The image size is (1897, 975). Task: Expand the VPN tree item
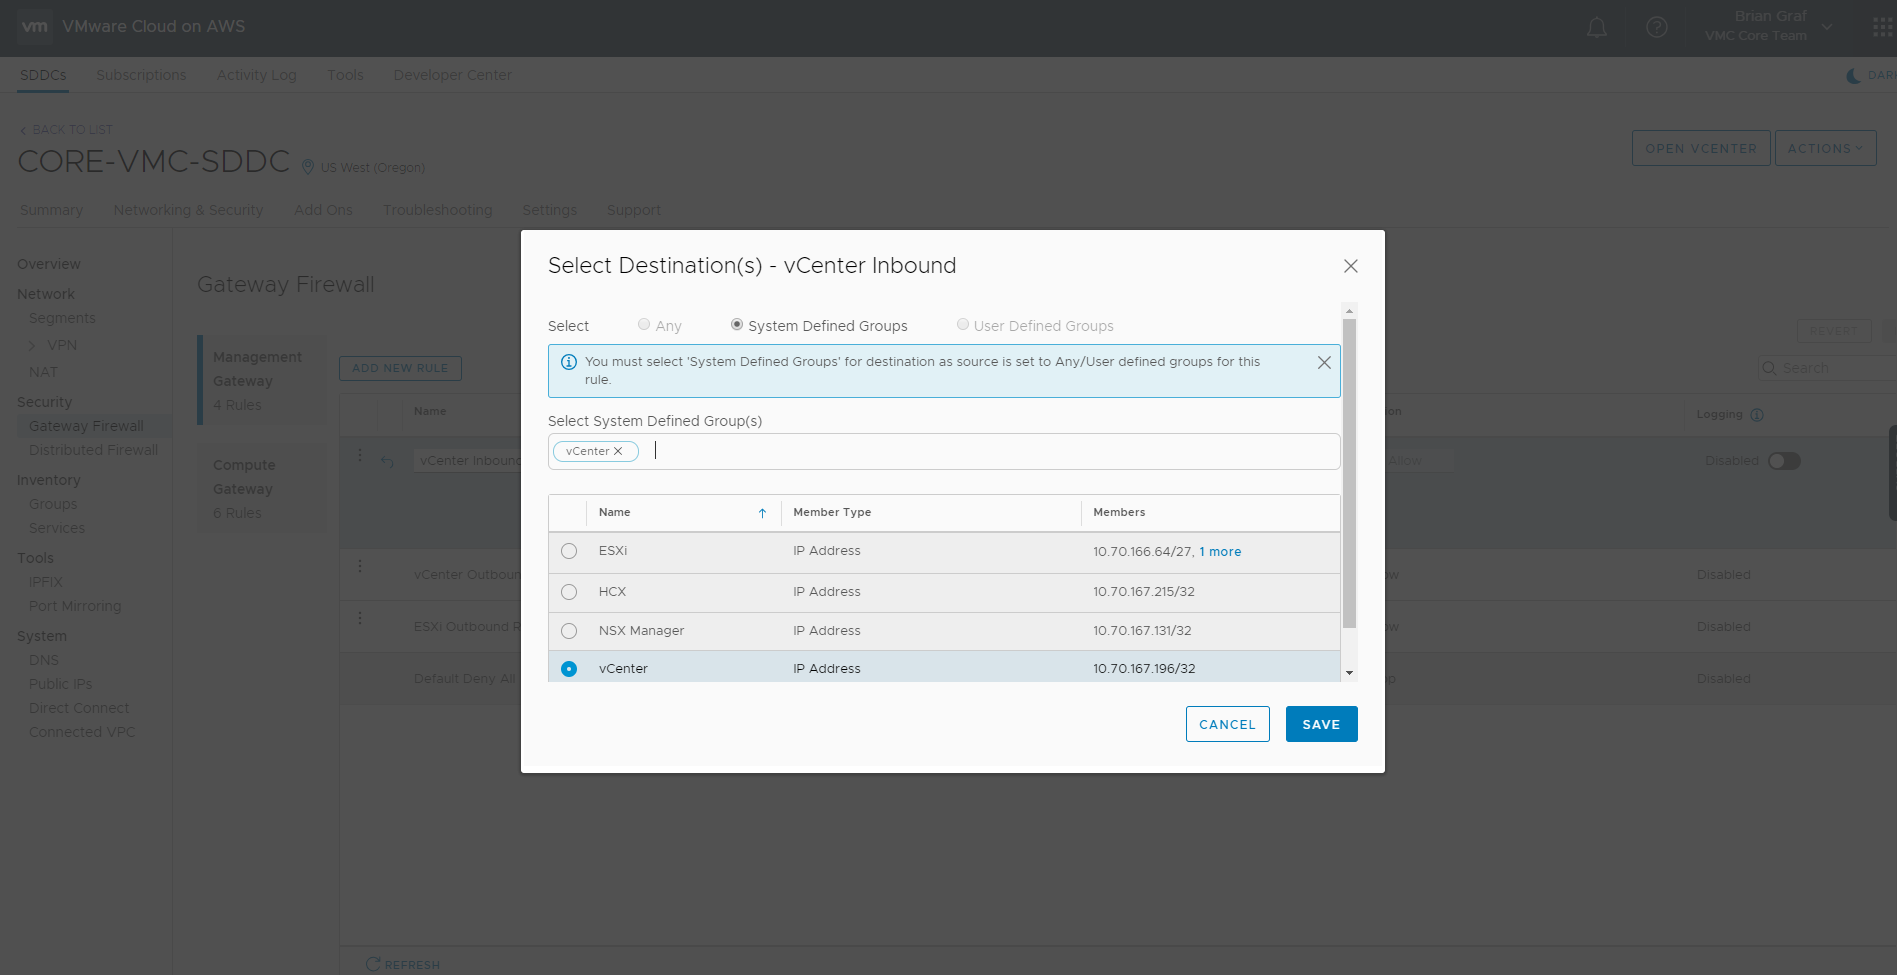32,346
